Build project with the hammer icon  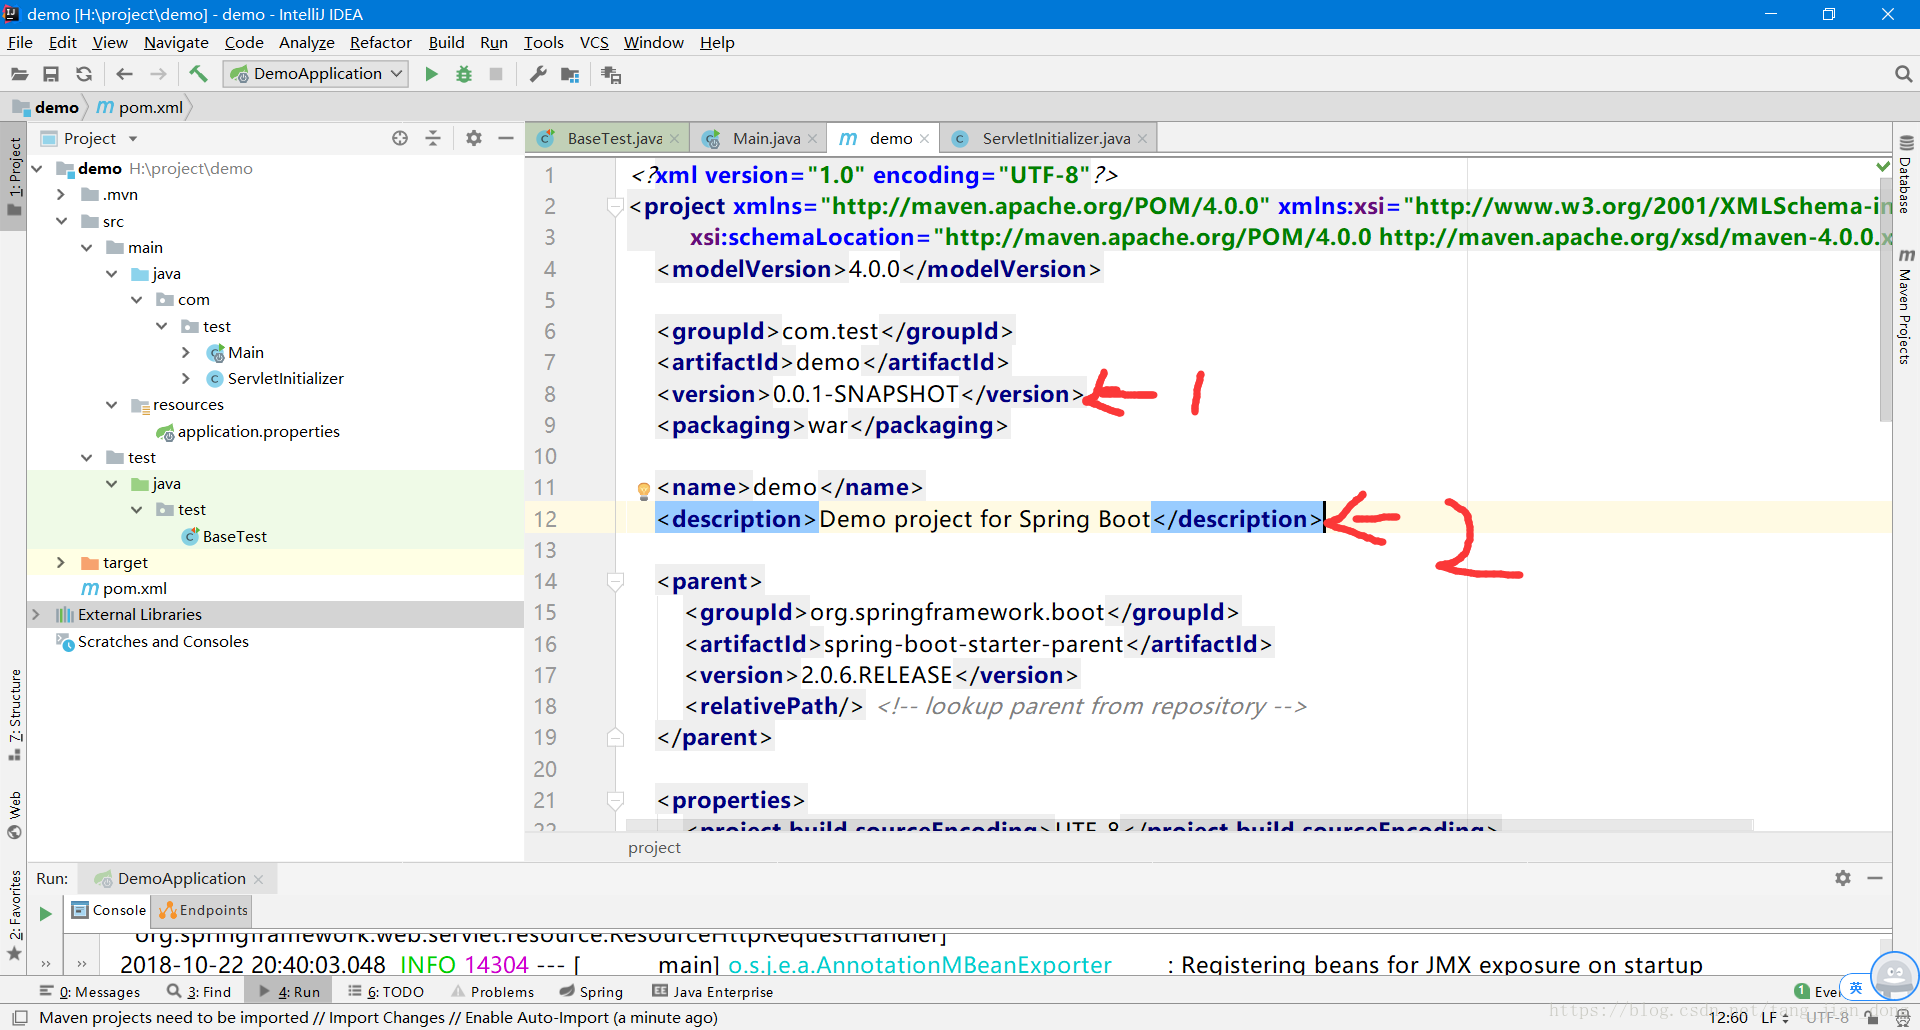(x=198, y=74)
